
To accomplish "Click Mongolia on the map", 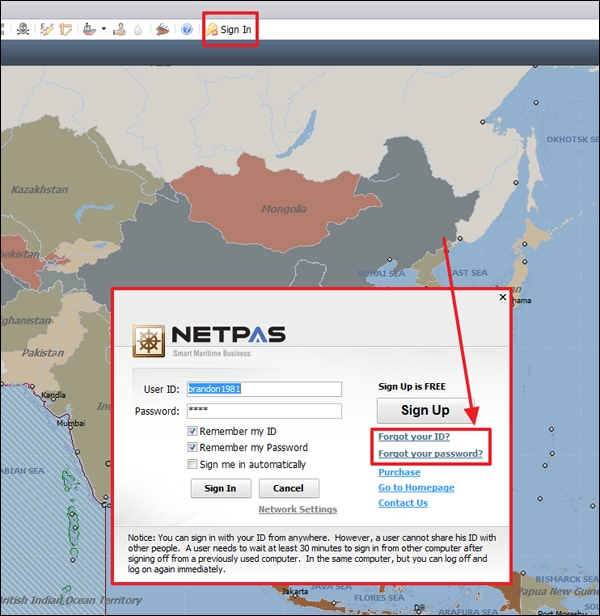I will [284, 209].
